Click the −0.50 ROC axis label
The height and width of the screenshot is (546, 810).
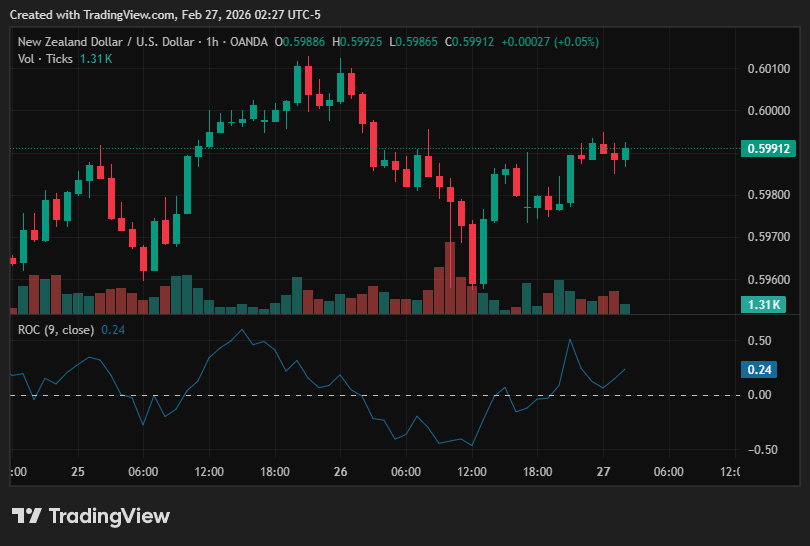762,450
